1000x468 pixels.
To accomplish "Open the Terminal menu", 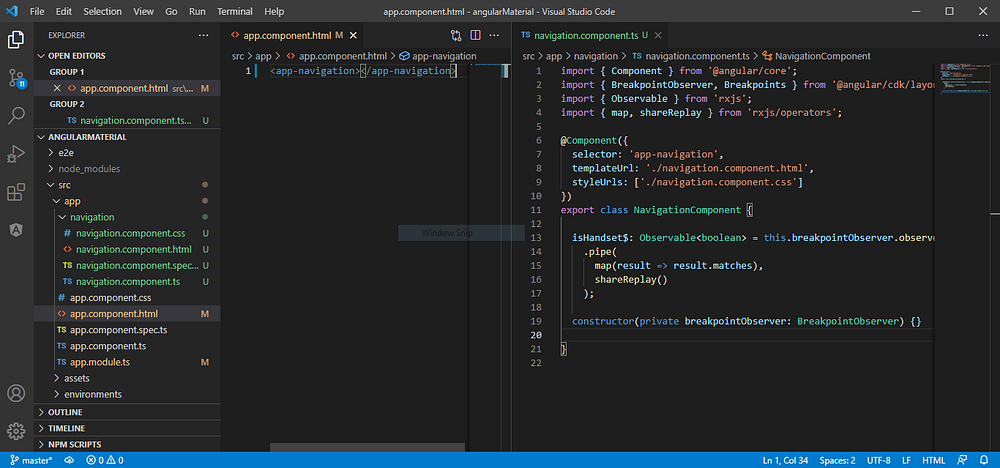I will [x=235, y=11].
